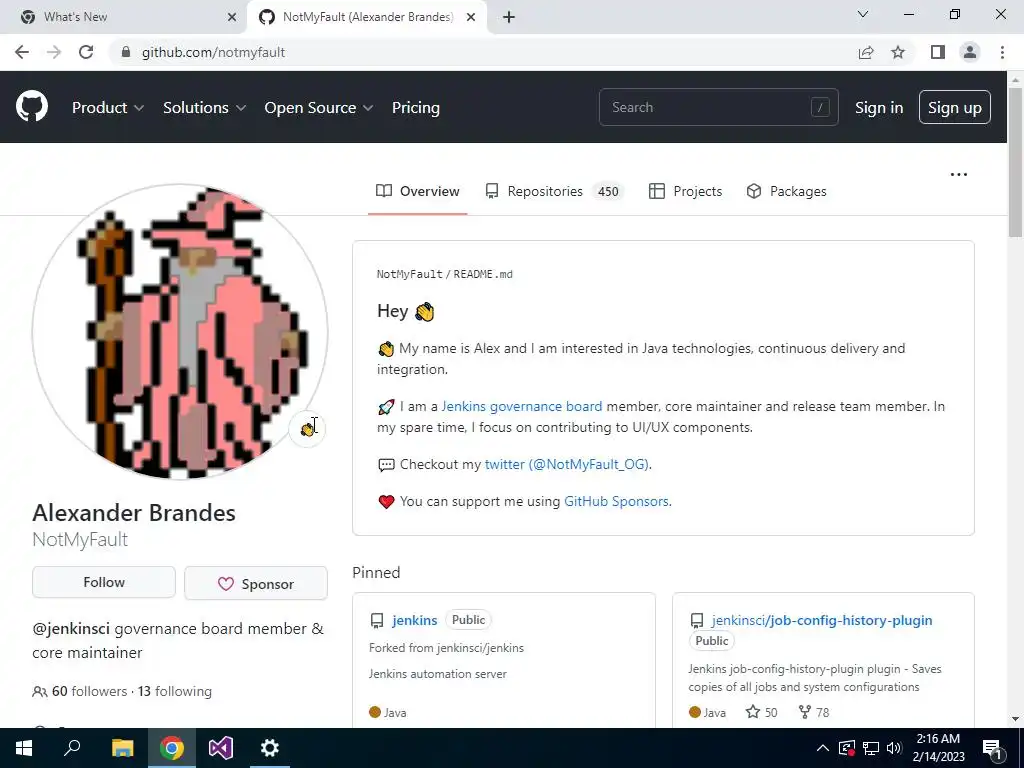Viewport: 1024px width, 768px height.
Task: Open the @jenkinsci organization link
Action: 71,629
